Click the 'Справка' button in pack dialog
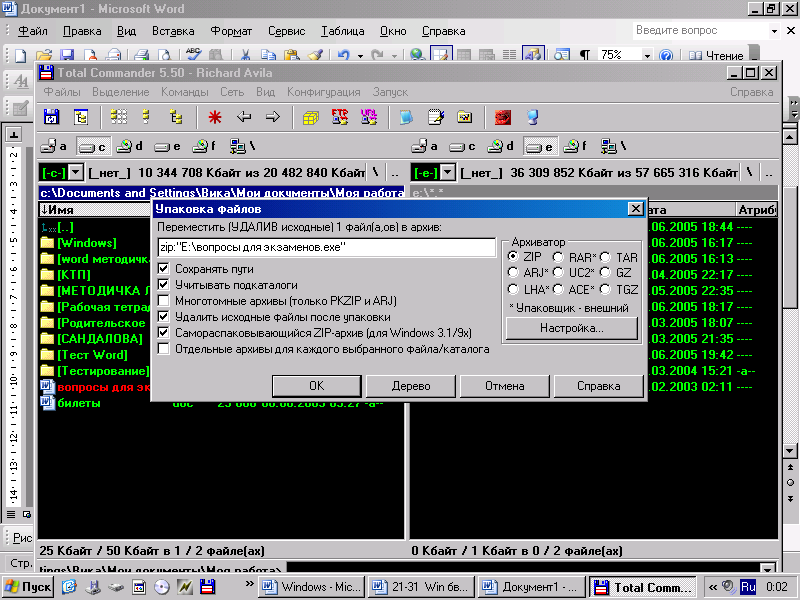 tap(598, 386)
